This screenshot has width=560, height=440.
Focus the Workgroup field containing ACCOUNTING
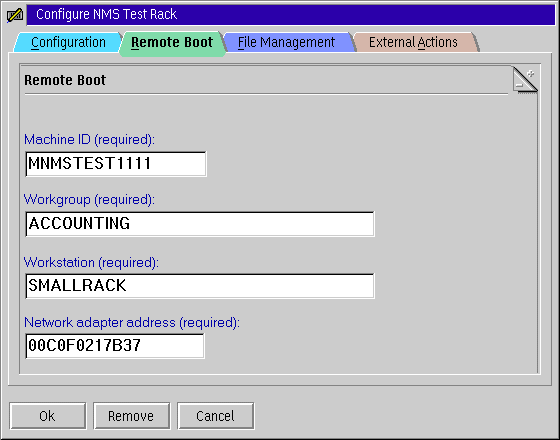[x=200, y=224]
